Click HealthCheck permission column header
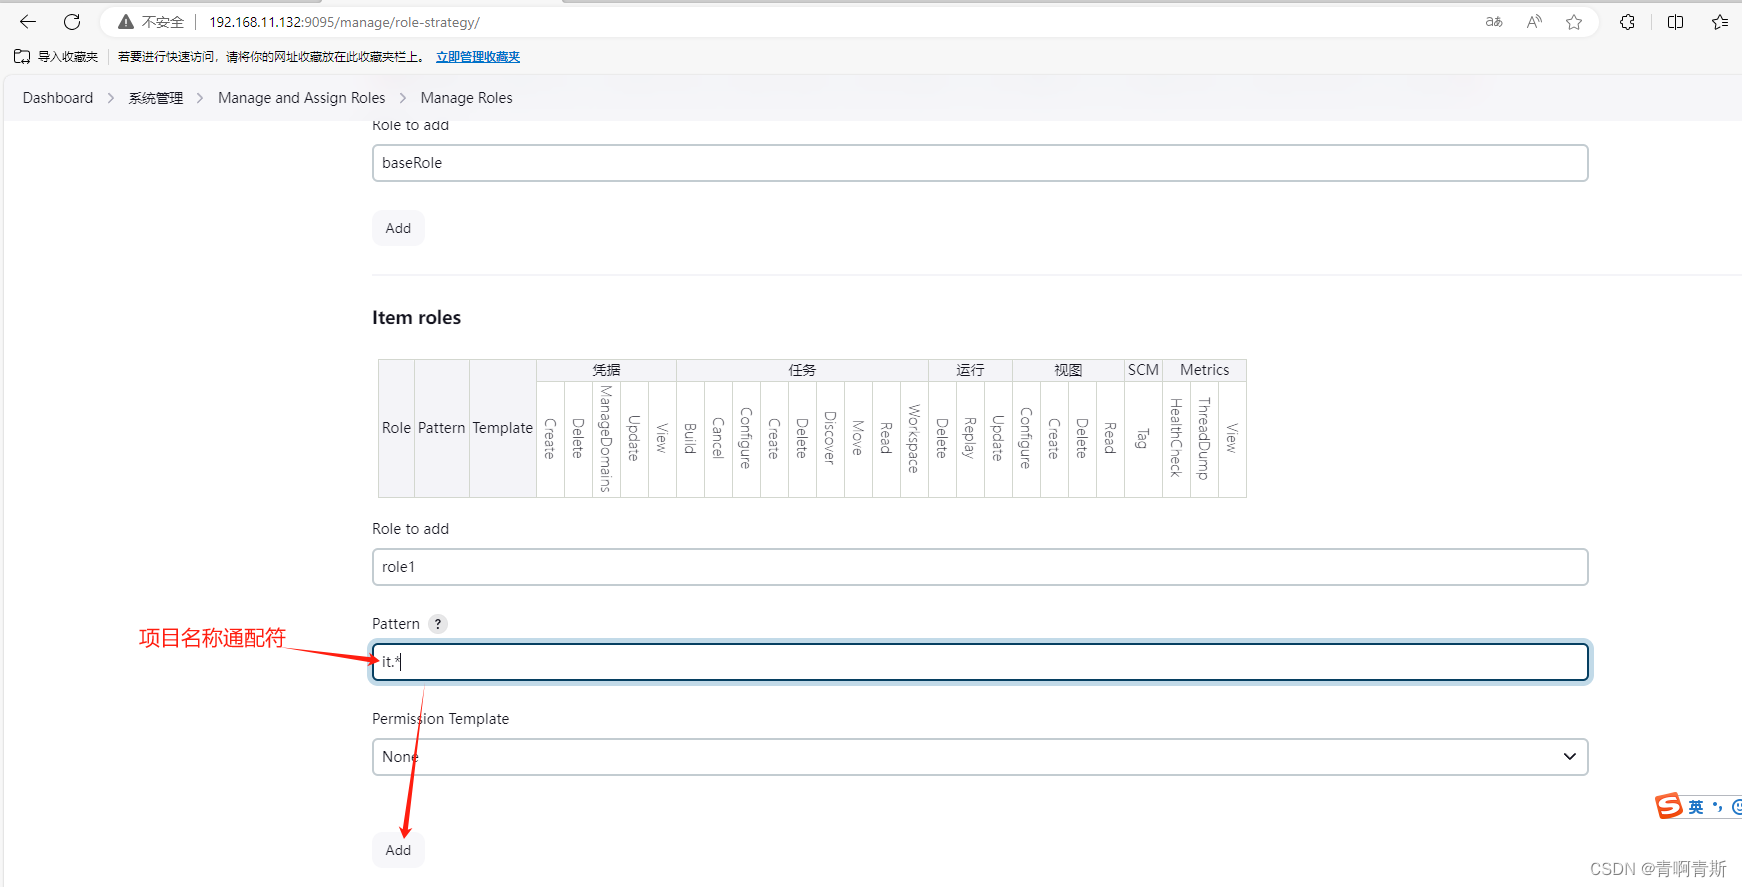The width and height of the screenshot is (1742, 887). tap(1177, 439)
